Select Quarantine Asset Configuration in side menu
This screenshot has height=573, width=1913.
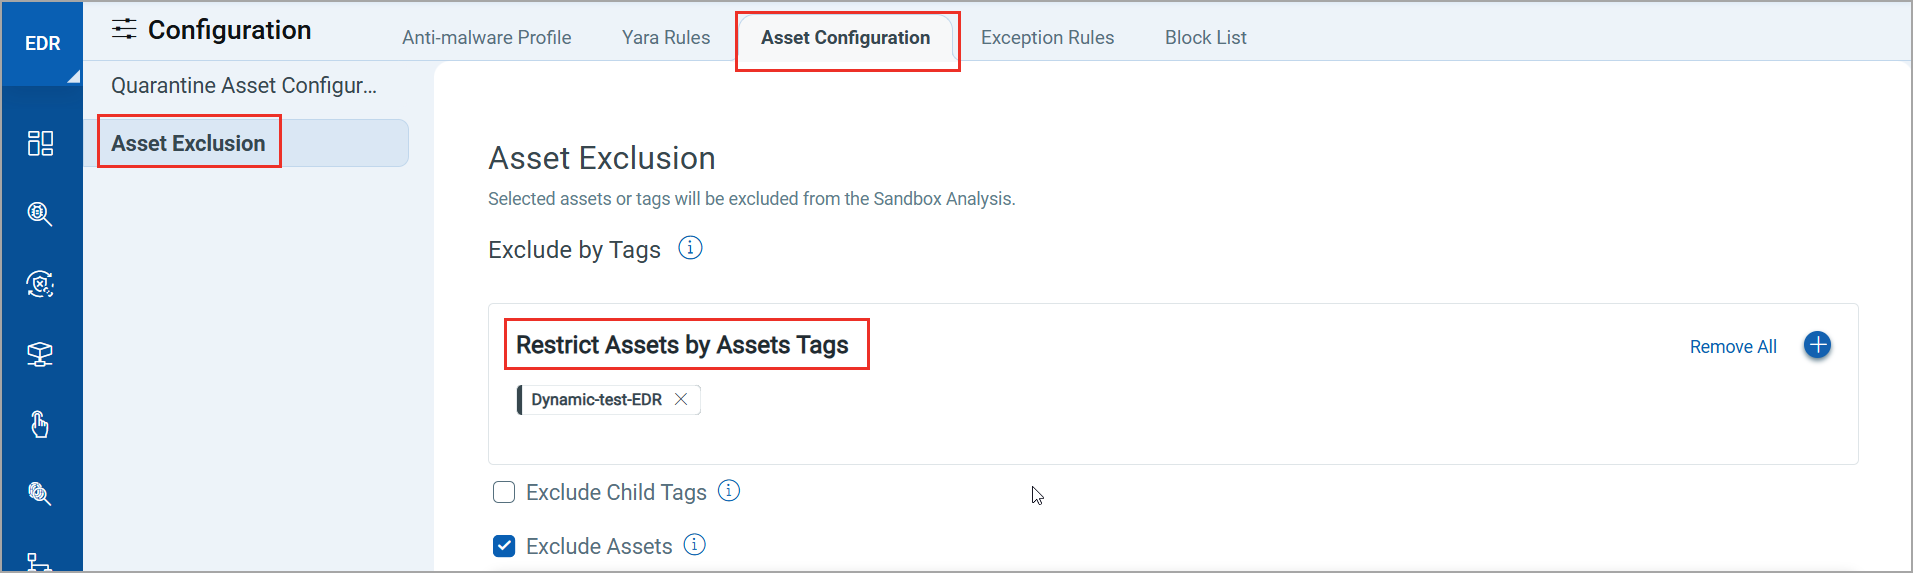point(244,86)
